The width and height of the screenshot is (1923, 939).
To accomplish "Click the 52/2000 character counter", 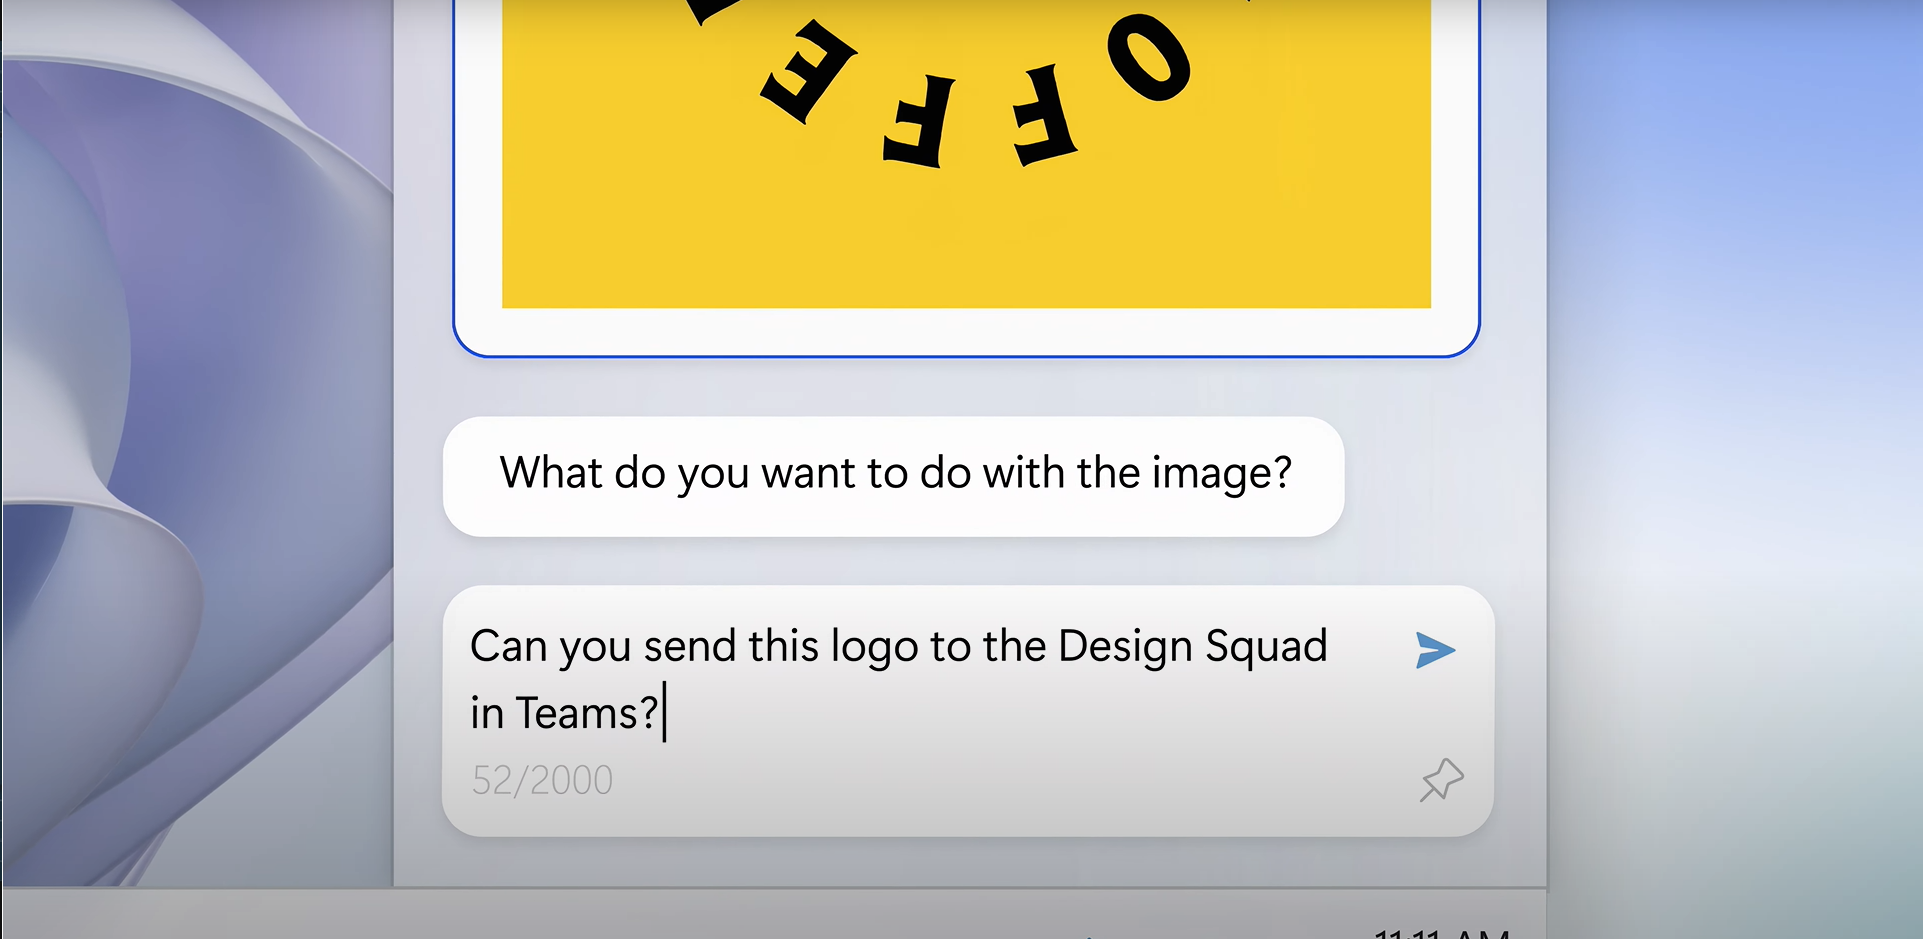I will pos(542,780).
